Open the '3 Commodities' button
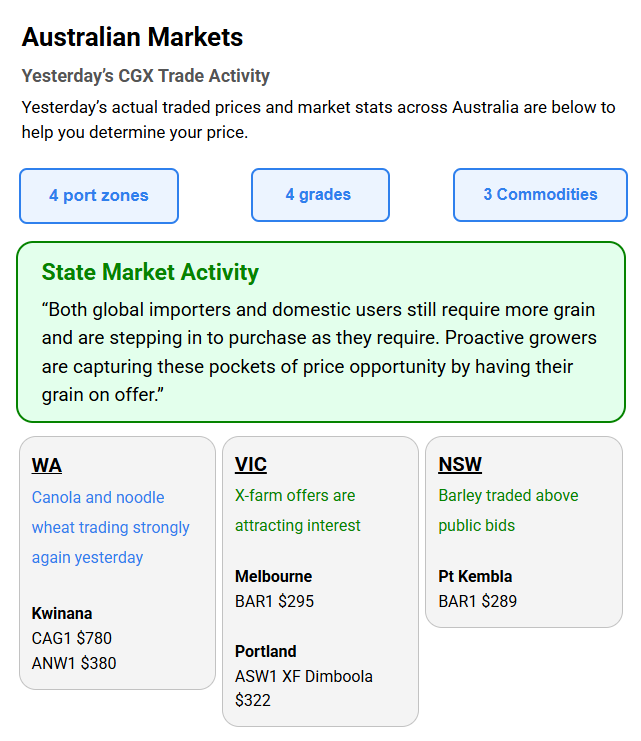The image size is (641, 741). (x=540, y=195)
